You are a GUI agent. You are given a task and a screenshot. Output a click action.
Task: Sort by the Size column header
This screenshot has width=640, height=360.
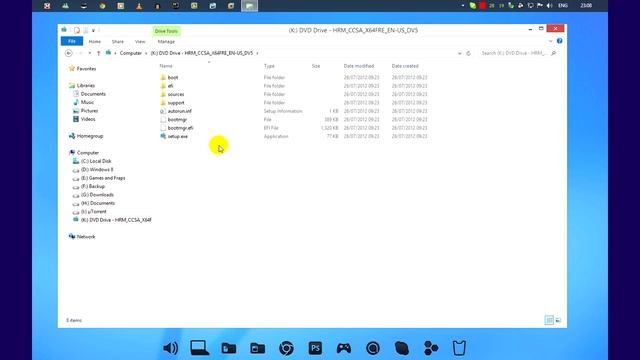tap(316, 66)
